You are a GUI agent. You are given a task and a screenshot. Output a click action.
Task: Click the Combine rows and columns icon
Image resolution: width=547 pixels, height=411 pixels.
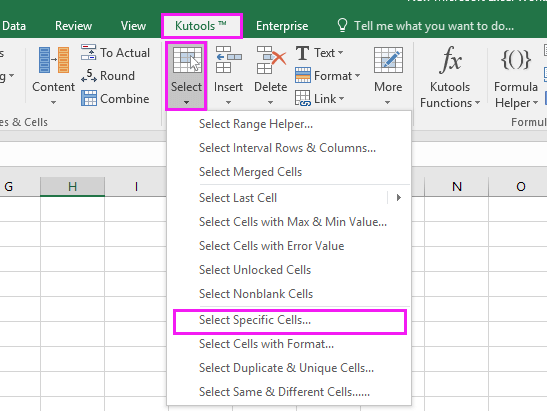coord(89,98)
